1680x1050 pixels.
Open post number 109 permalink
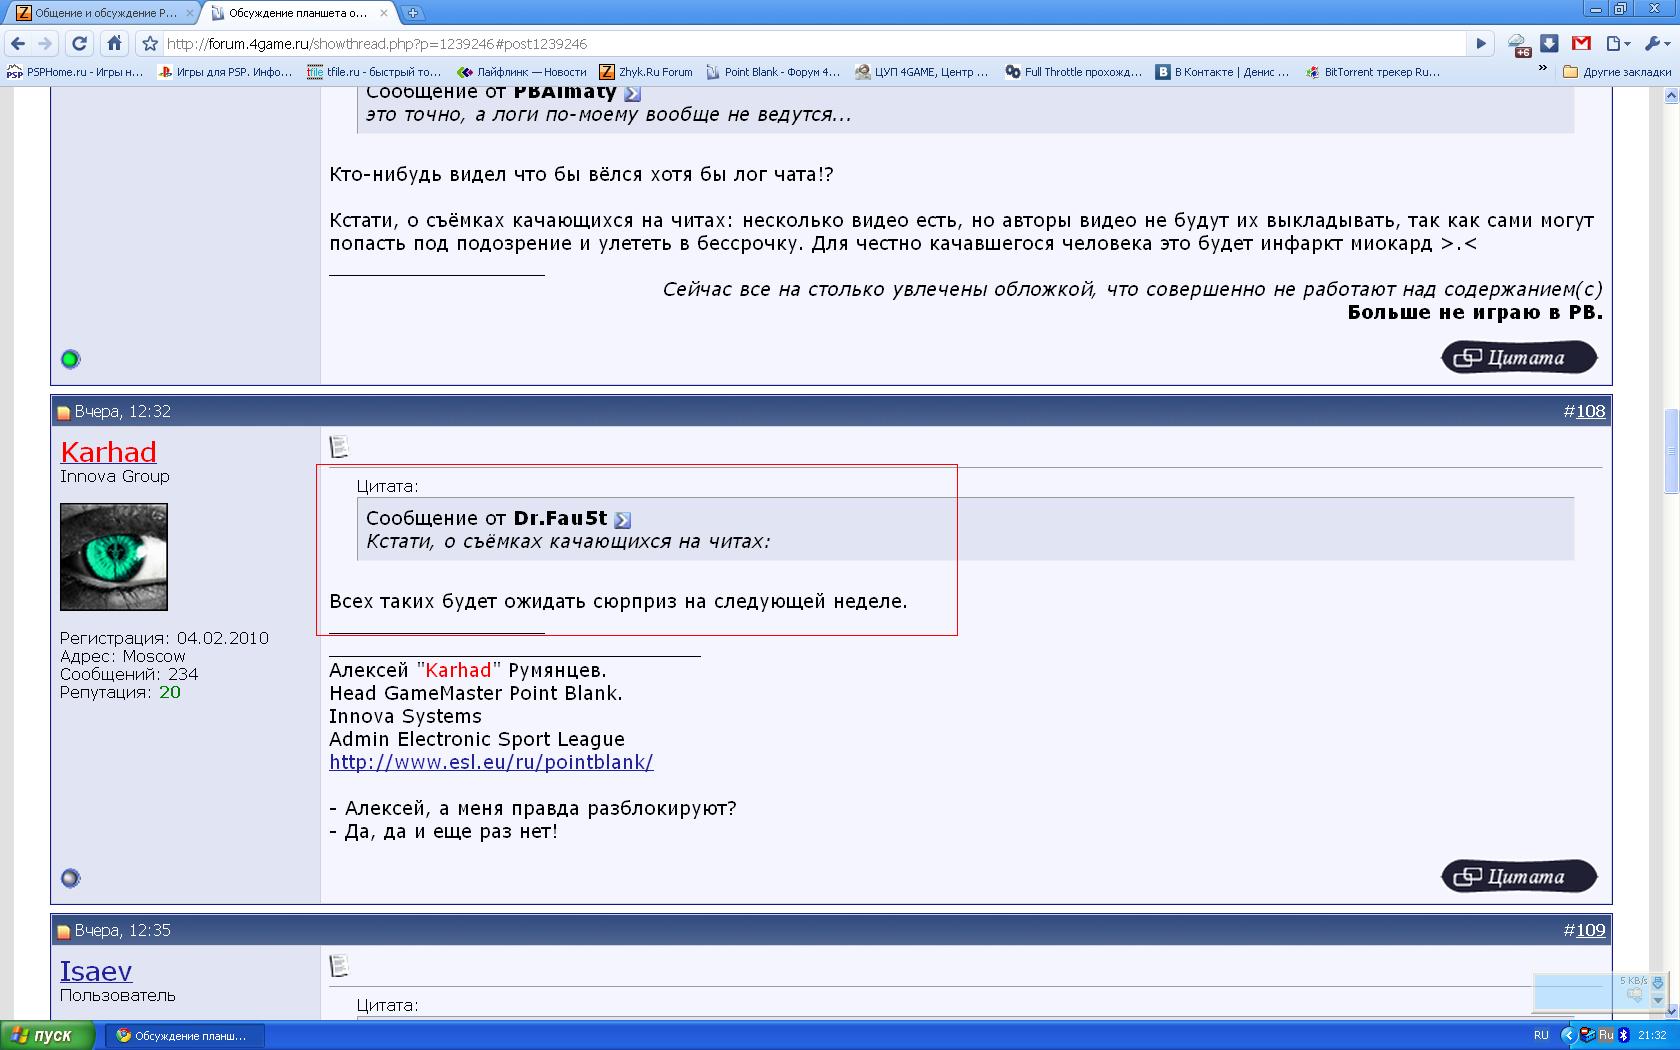(1591, 930)
